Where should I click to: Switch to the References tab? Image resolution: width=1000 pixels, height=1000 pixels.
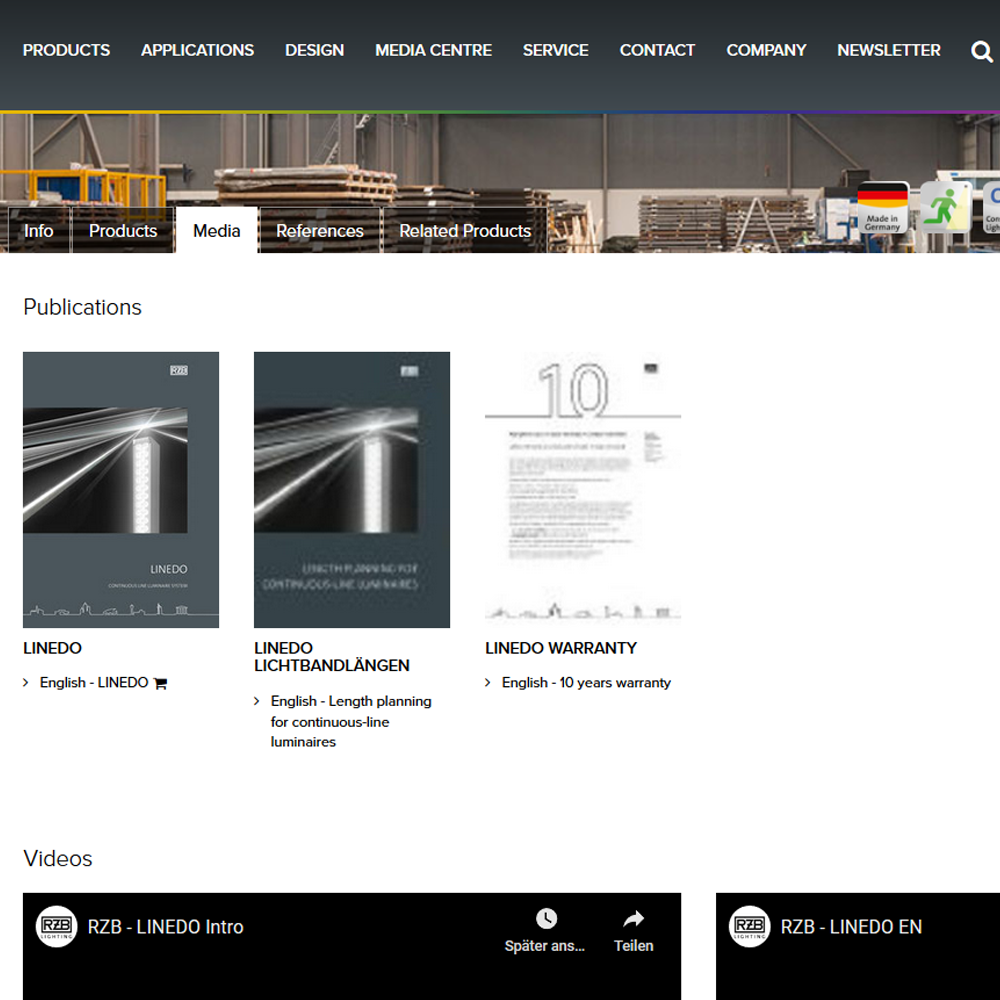[320, 230]
